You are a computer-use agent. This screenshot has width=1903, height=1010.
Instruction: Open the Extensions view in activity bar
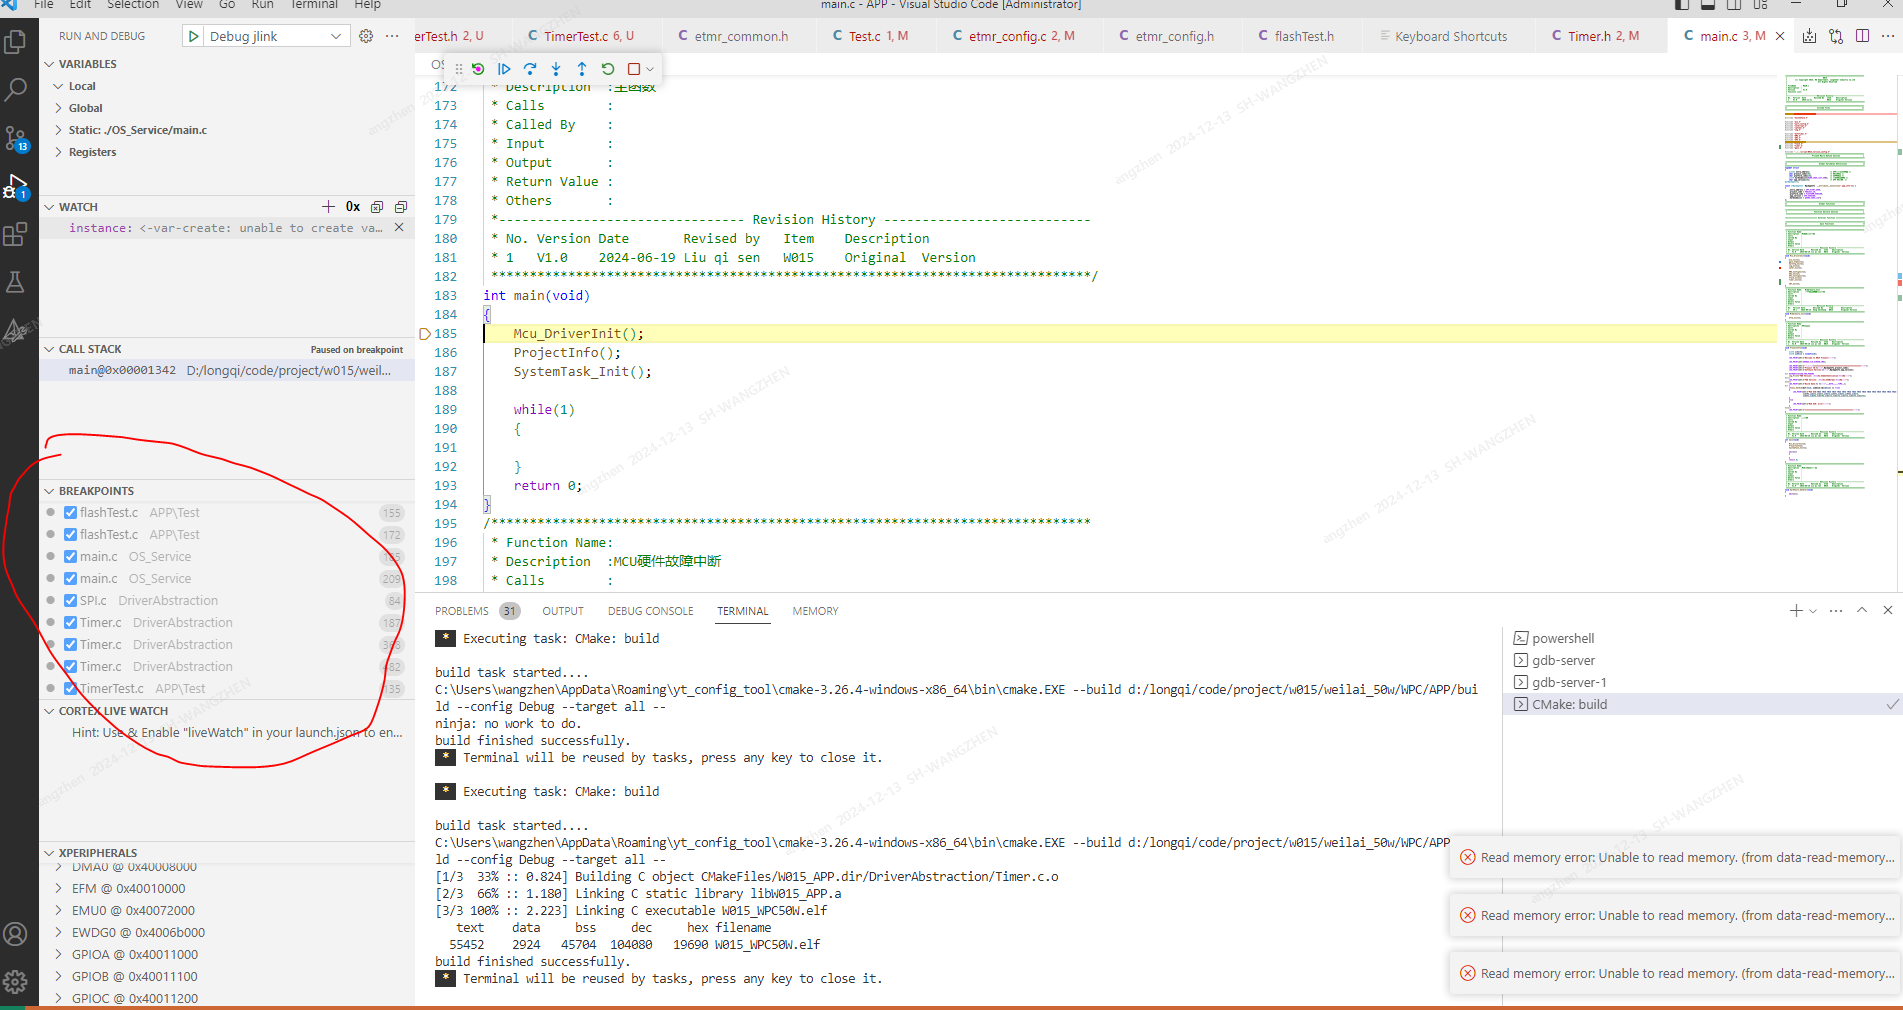coord(16,235)
